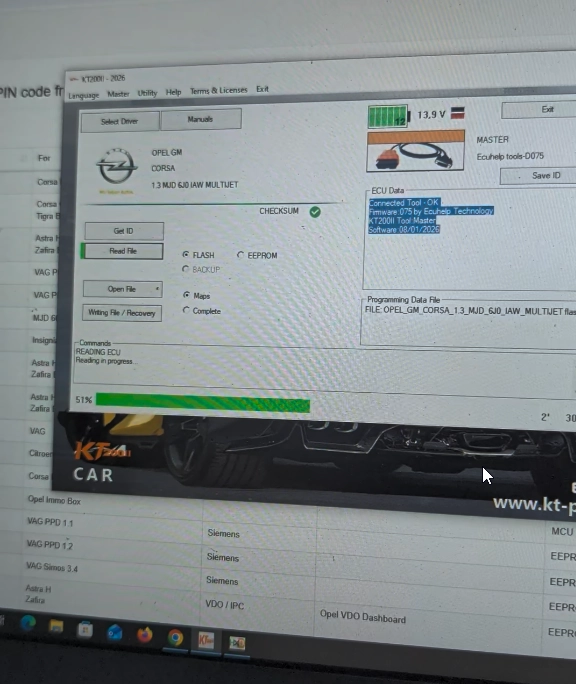Screen dimensions: 576x684
Task: Click the green battery voltage indicator
Action: tap(388, 116)
